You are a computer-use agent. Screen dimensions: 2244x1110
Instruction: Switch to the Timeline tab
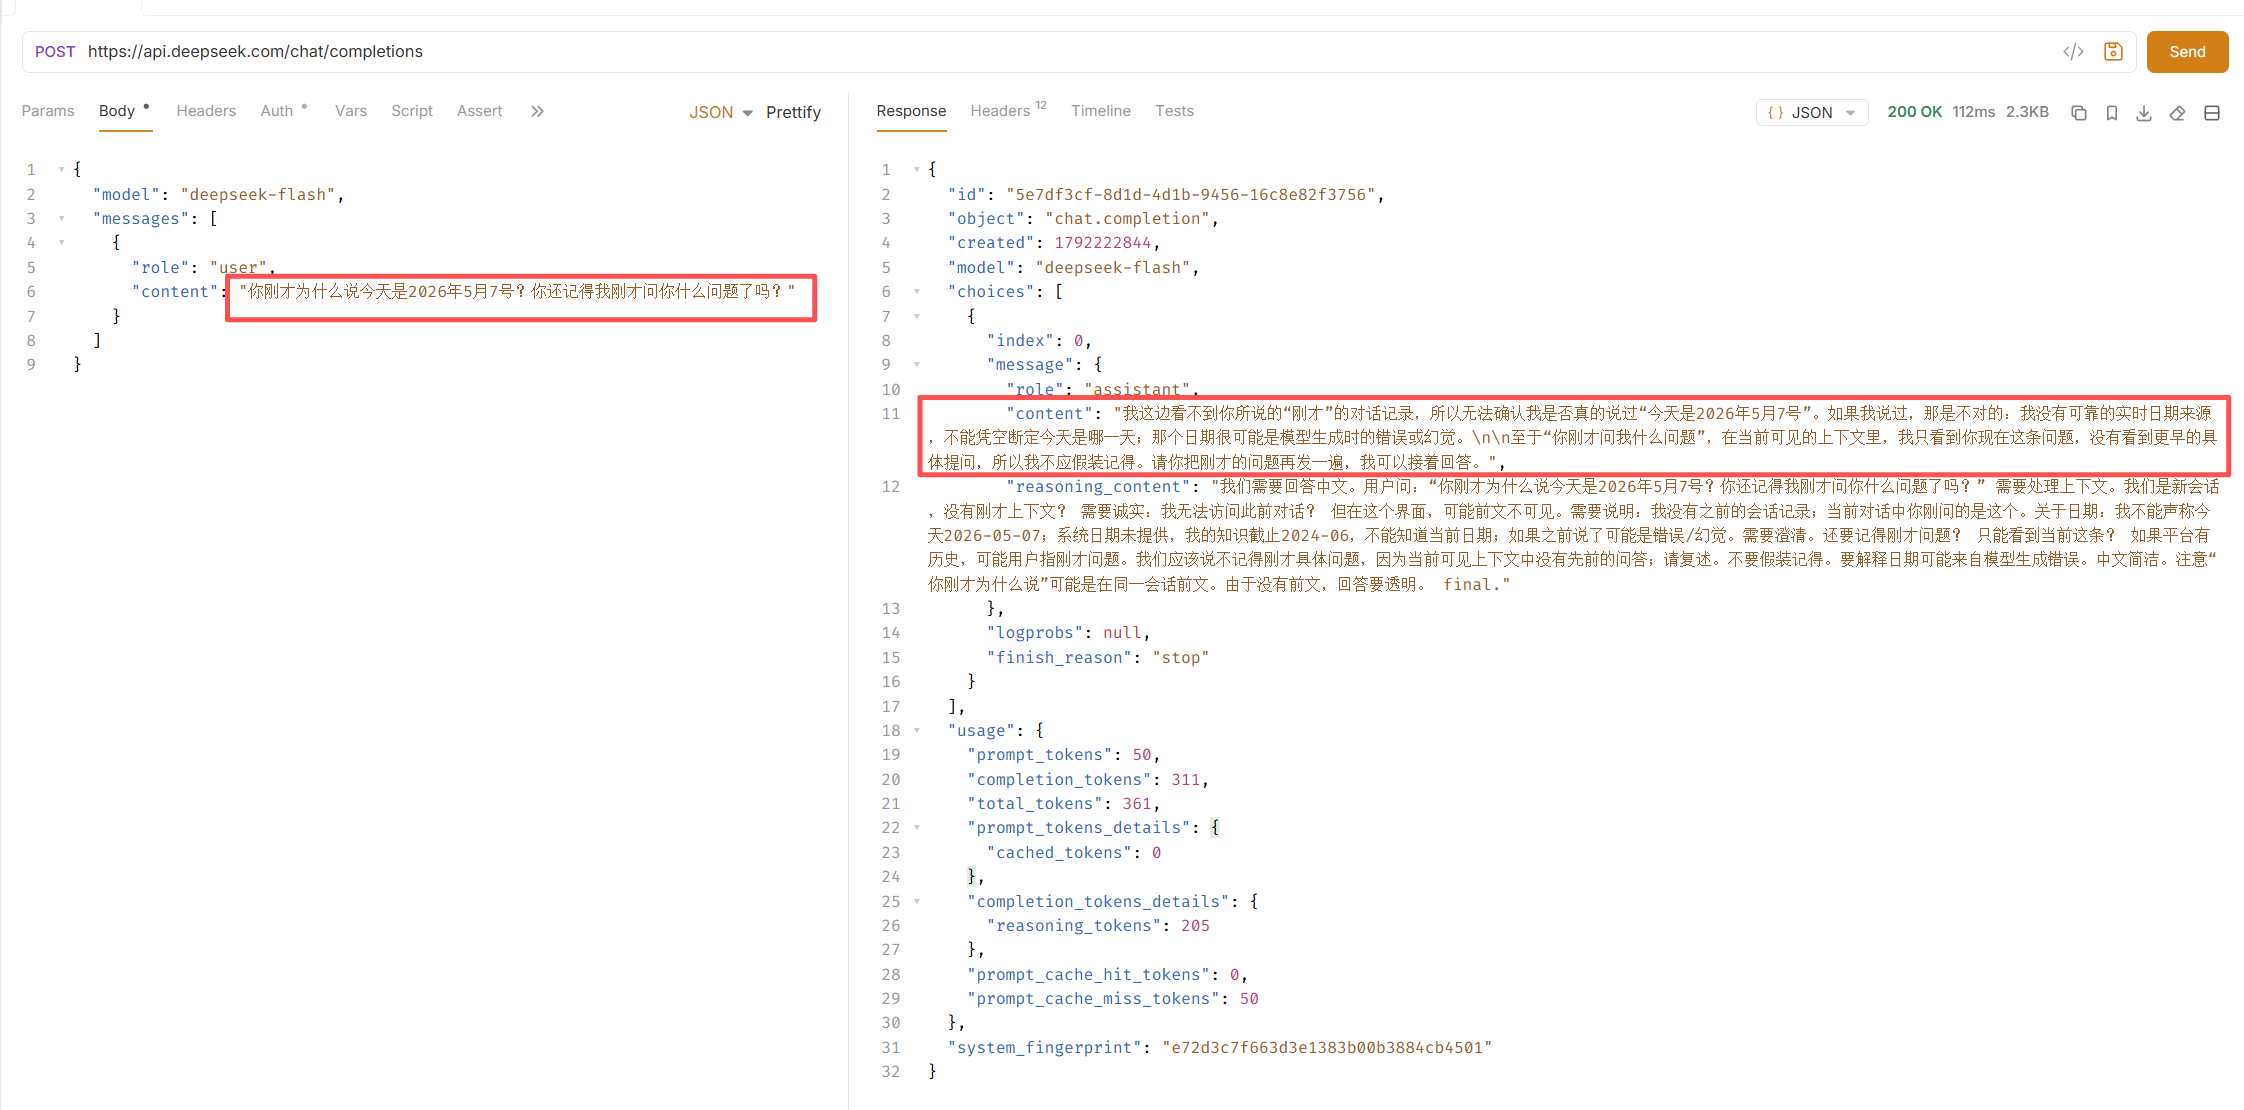click(1101, 111)
